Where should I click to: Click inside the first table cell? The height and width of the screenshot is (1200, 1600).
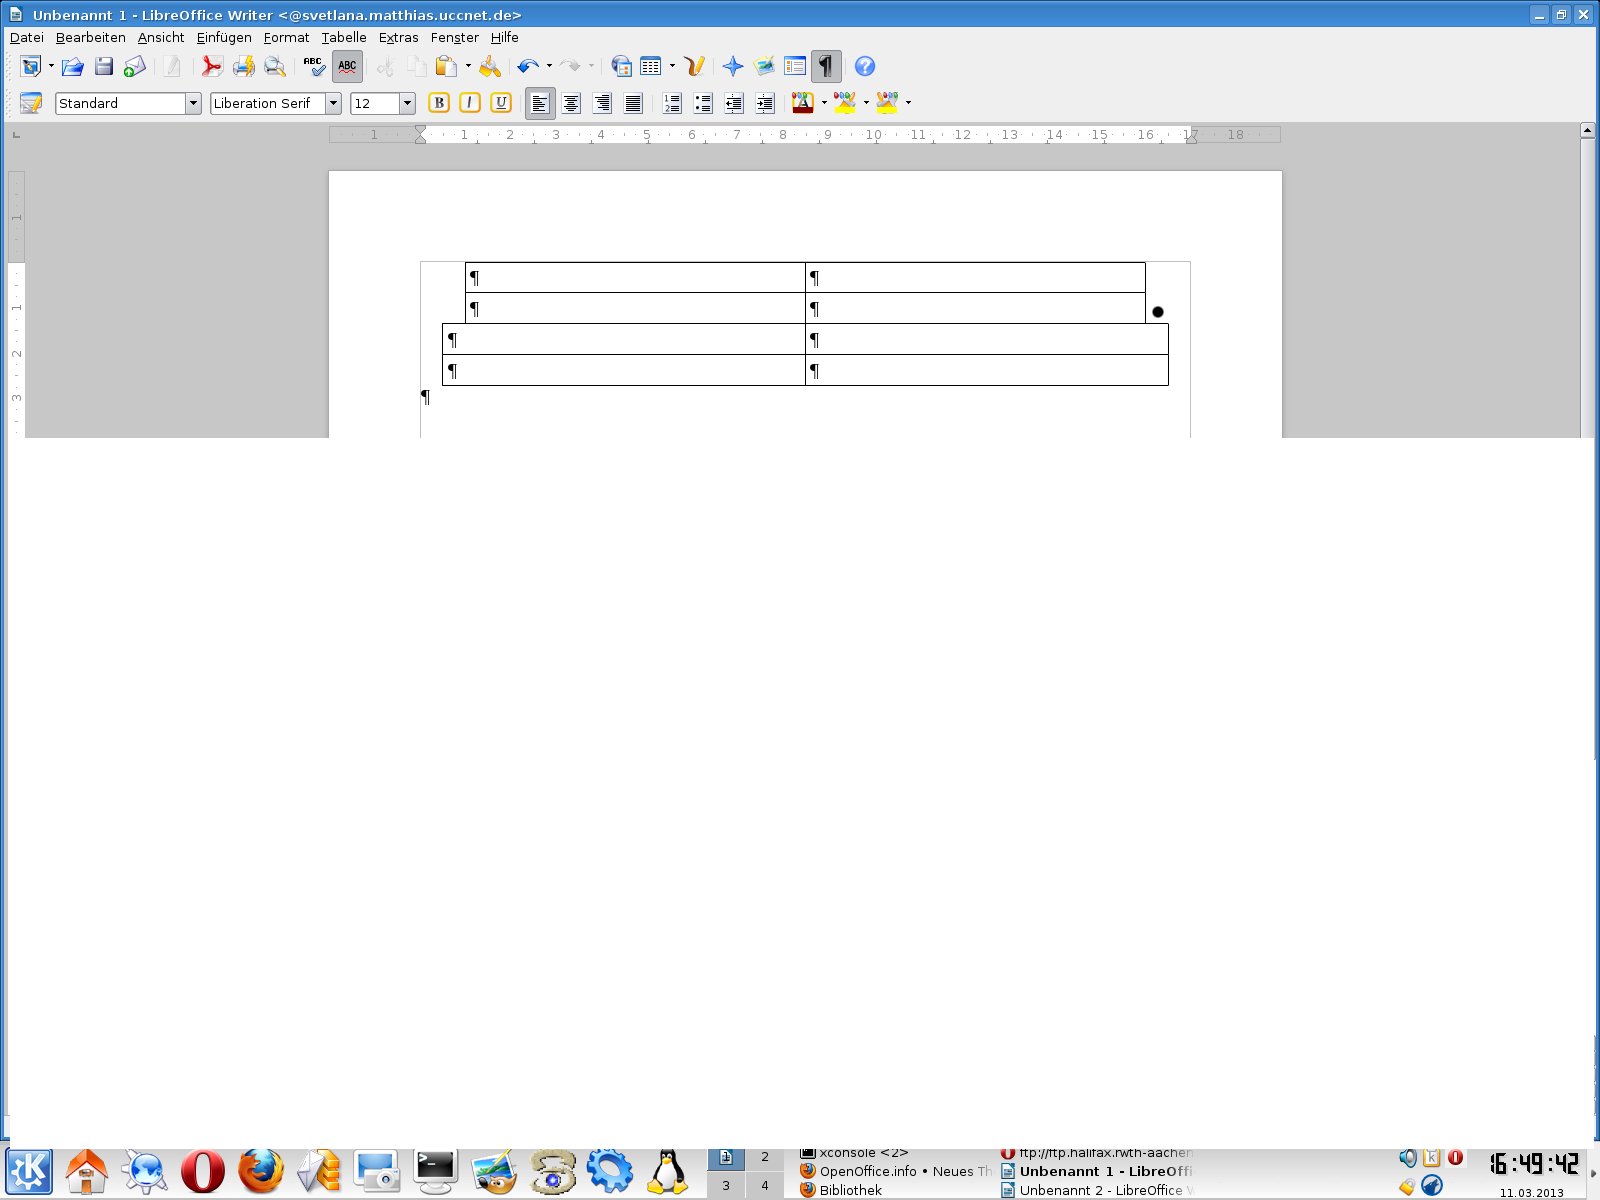[x=635, y=278]
